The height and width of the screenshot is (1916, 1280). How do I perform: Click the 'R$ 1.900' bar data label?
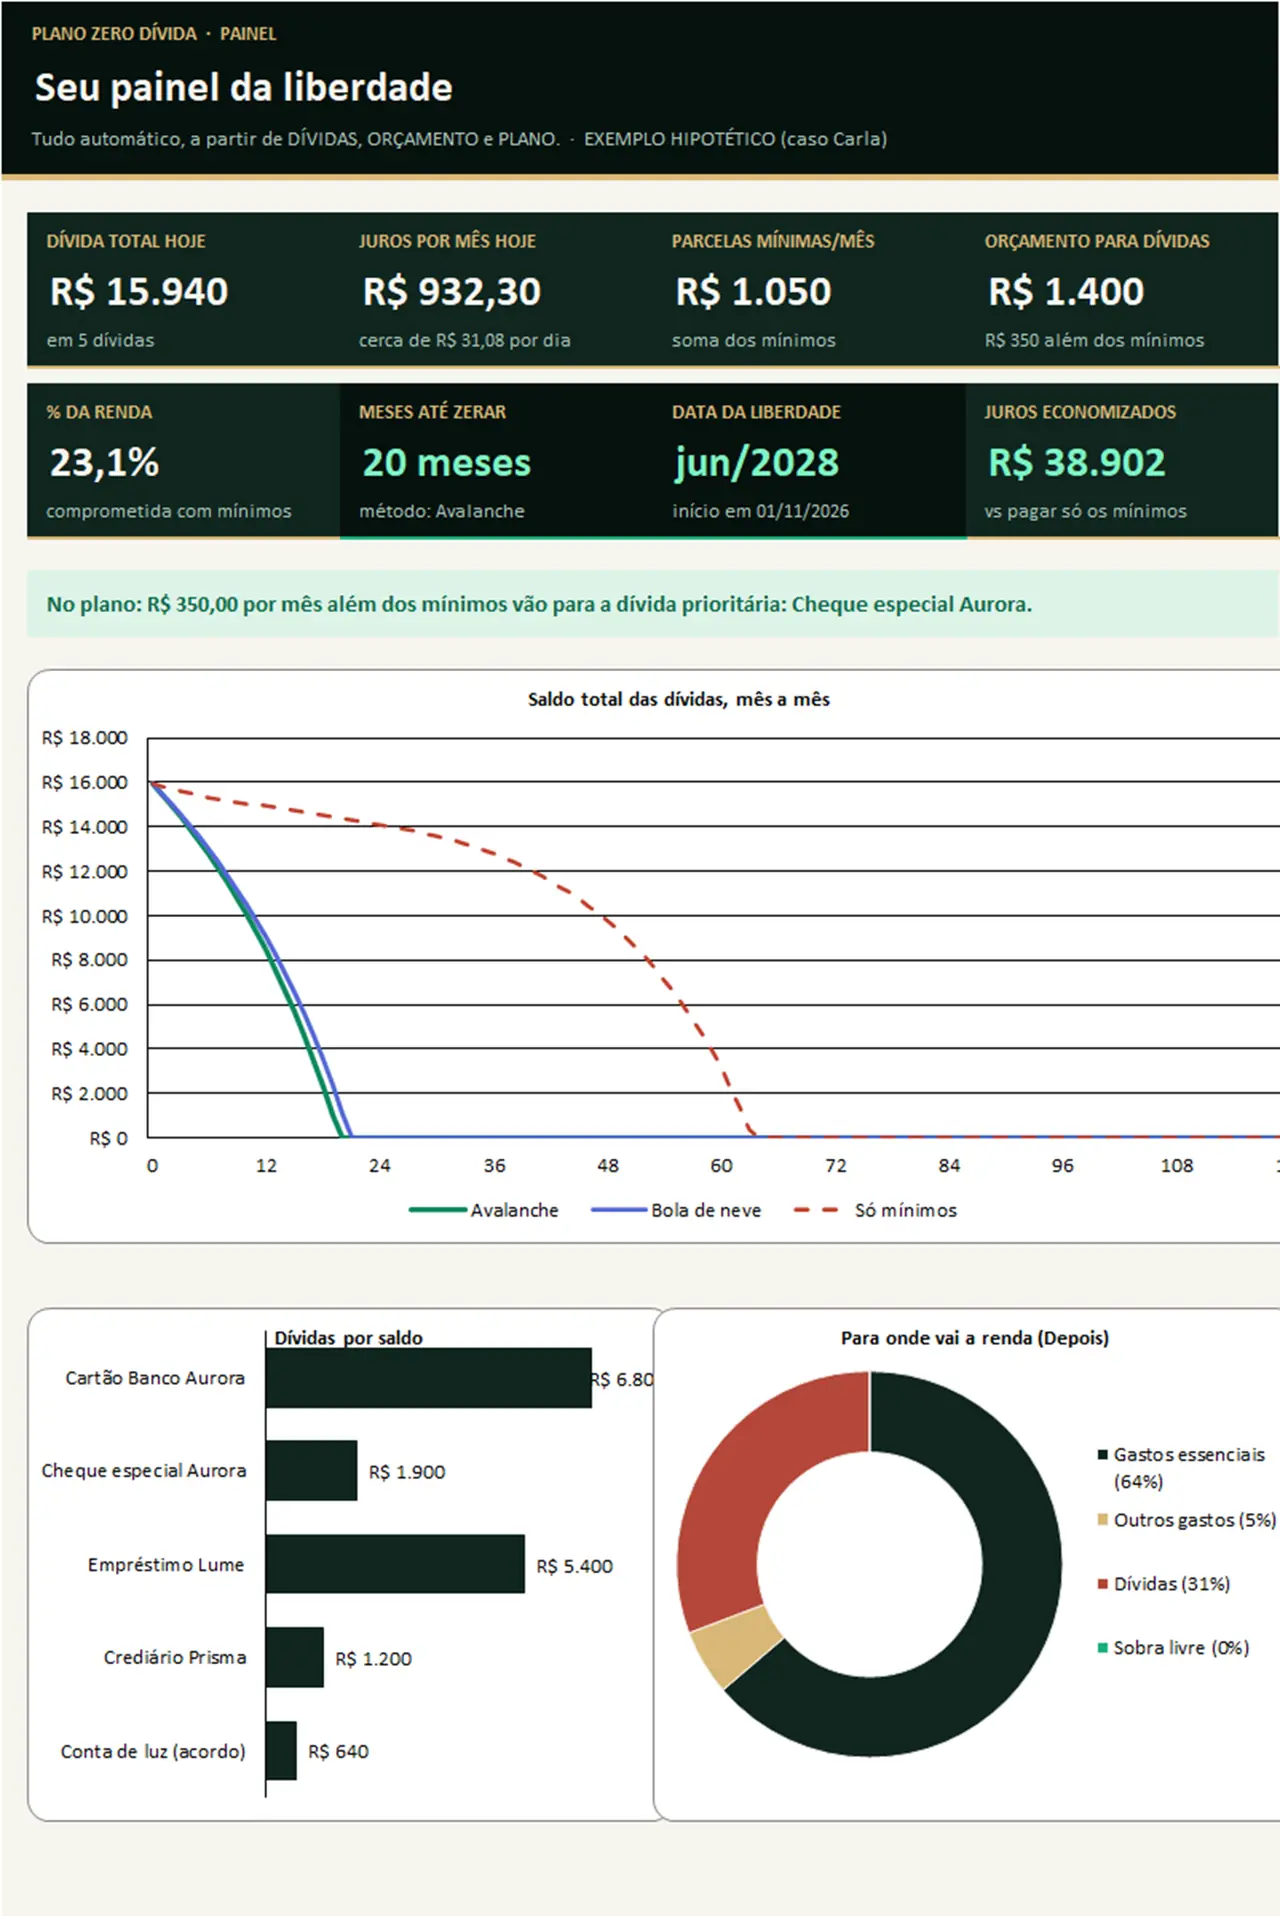point(407,1472)
